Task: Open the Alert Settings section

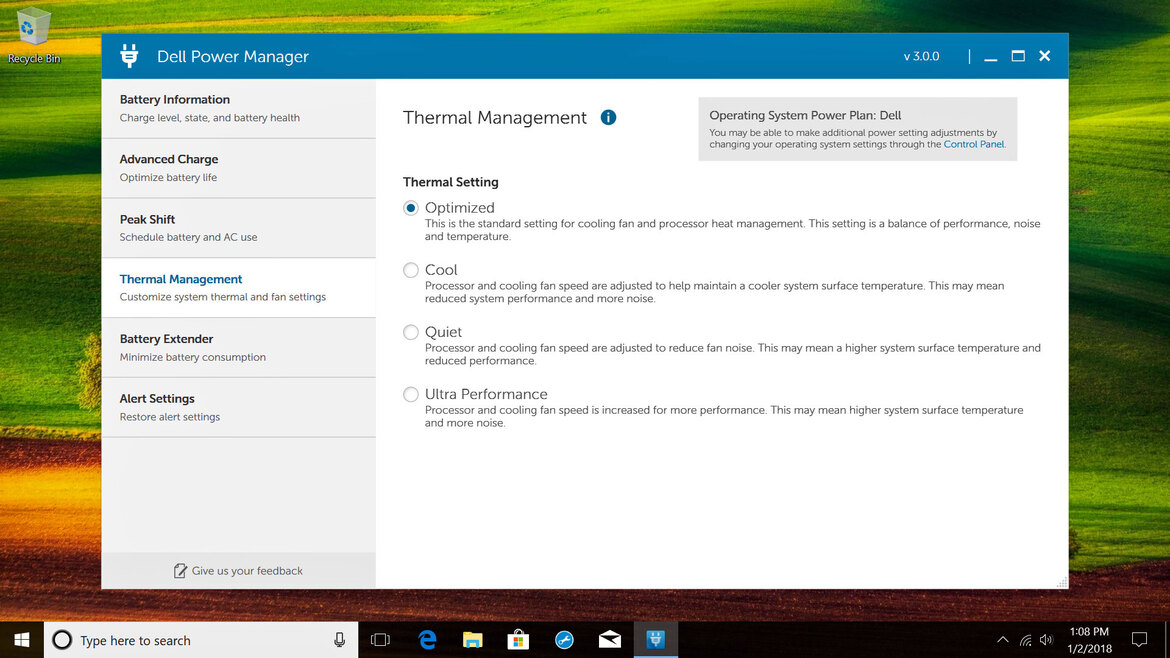Action: pos(239,407)
